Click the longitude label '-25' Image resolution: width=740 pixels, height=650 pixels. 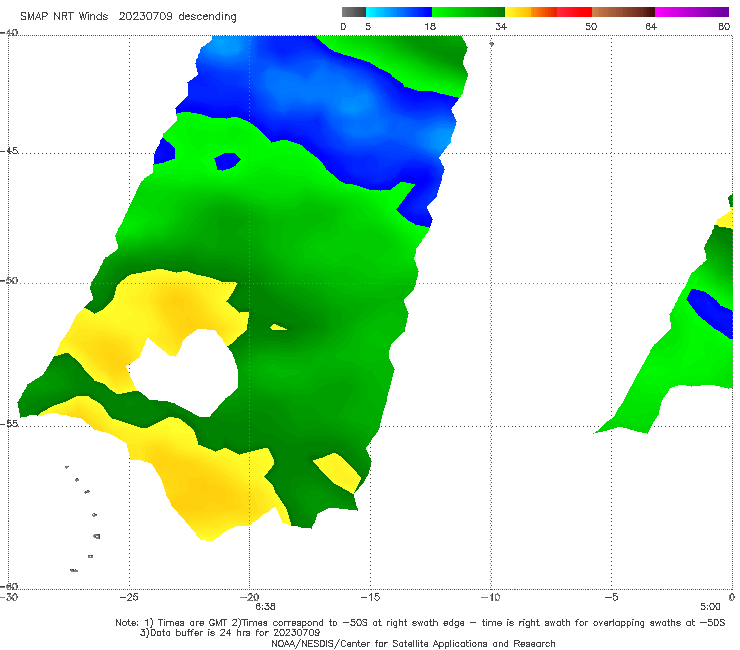129,597
